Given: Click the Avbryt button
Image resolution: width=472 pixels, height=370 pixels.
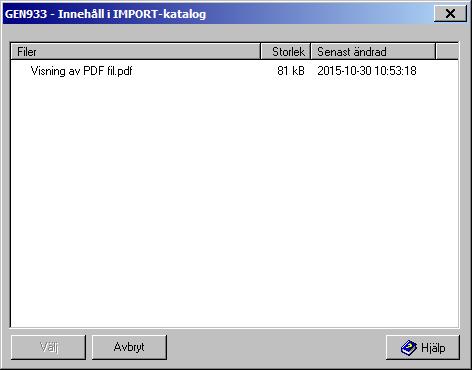Looking at the screenshot, I should pyautogui.click(x=129, y=347).
